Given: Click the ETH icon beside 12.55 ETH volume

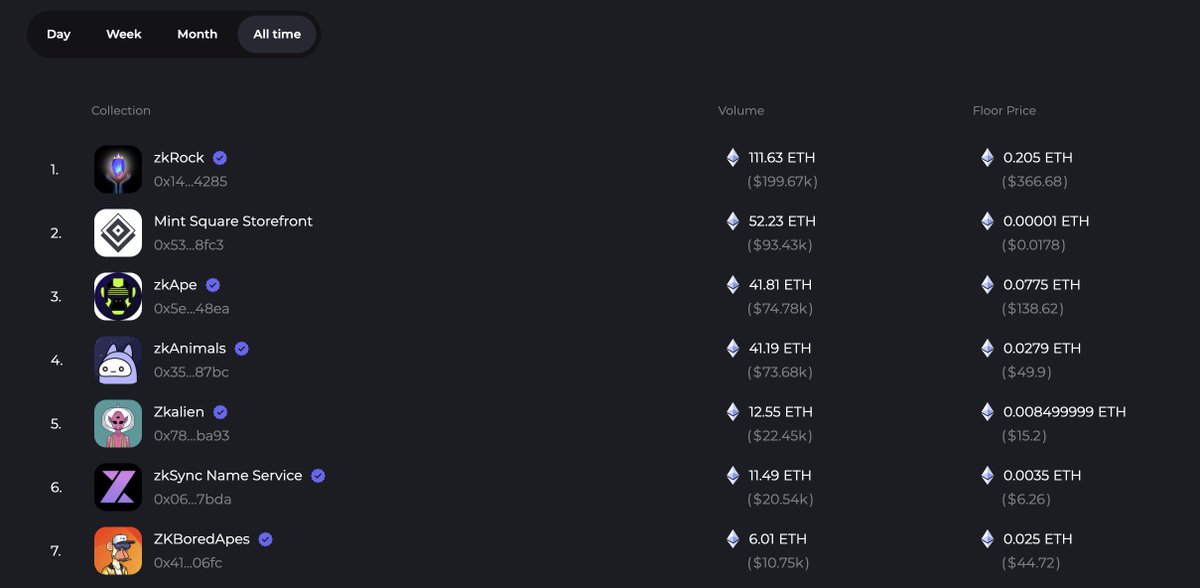Looking at the screenshot, I should pyautogui.click(x=733, y=411).
